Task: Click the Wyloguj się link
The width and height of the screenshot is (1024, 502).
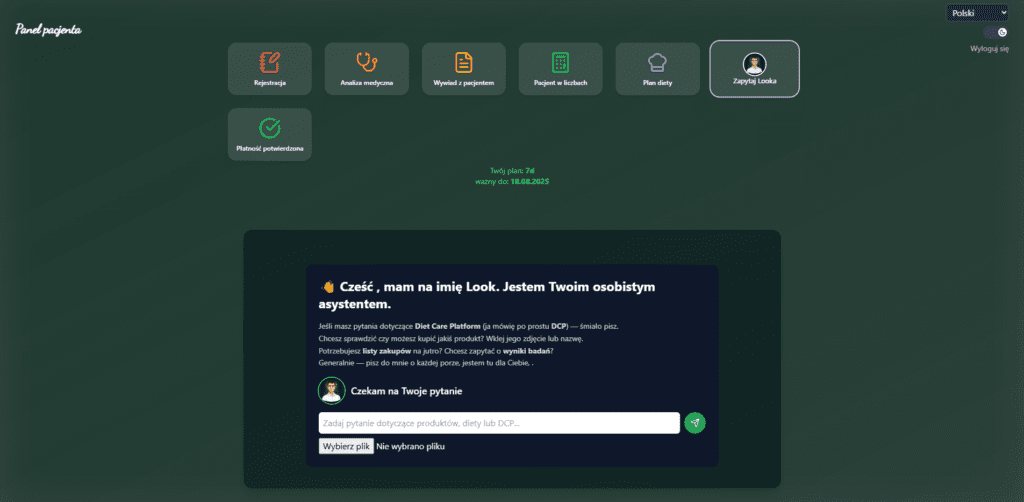Action: pyautogui.click(x=989, y=49)
